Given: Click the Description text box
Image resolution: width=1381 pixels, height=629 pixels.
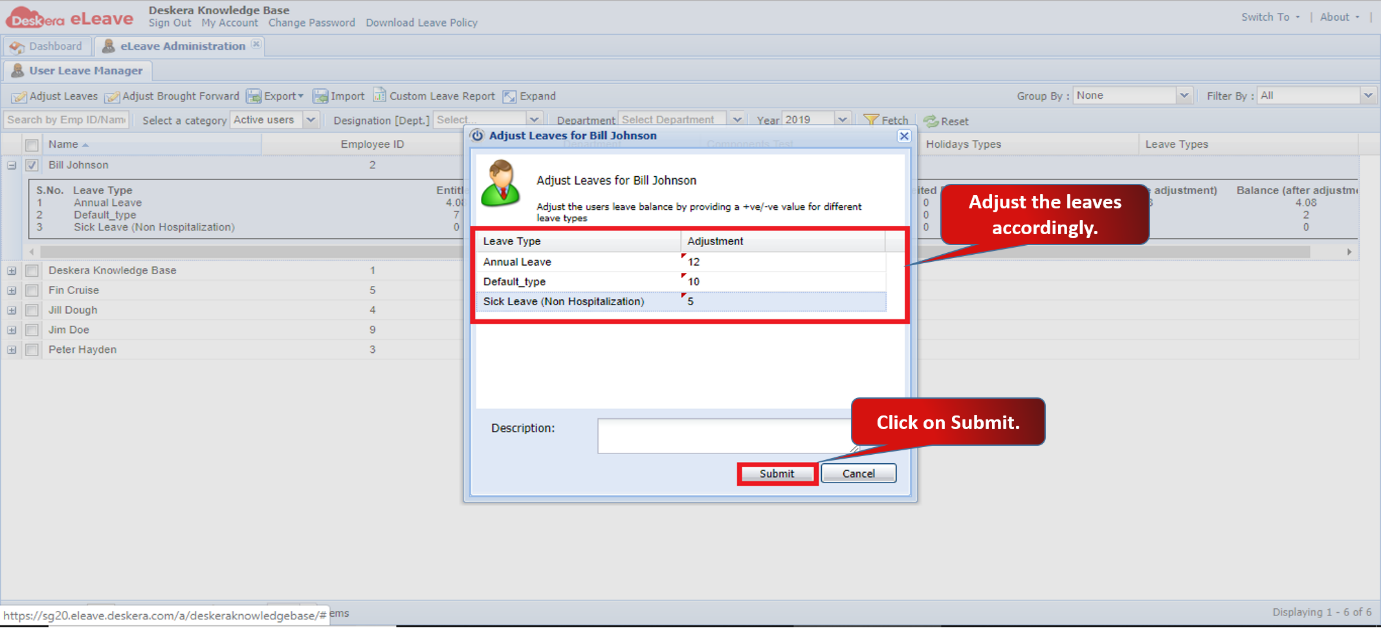Looking at the screenshot, I should (728, 436).
